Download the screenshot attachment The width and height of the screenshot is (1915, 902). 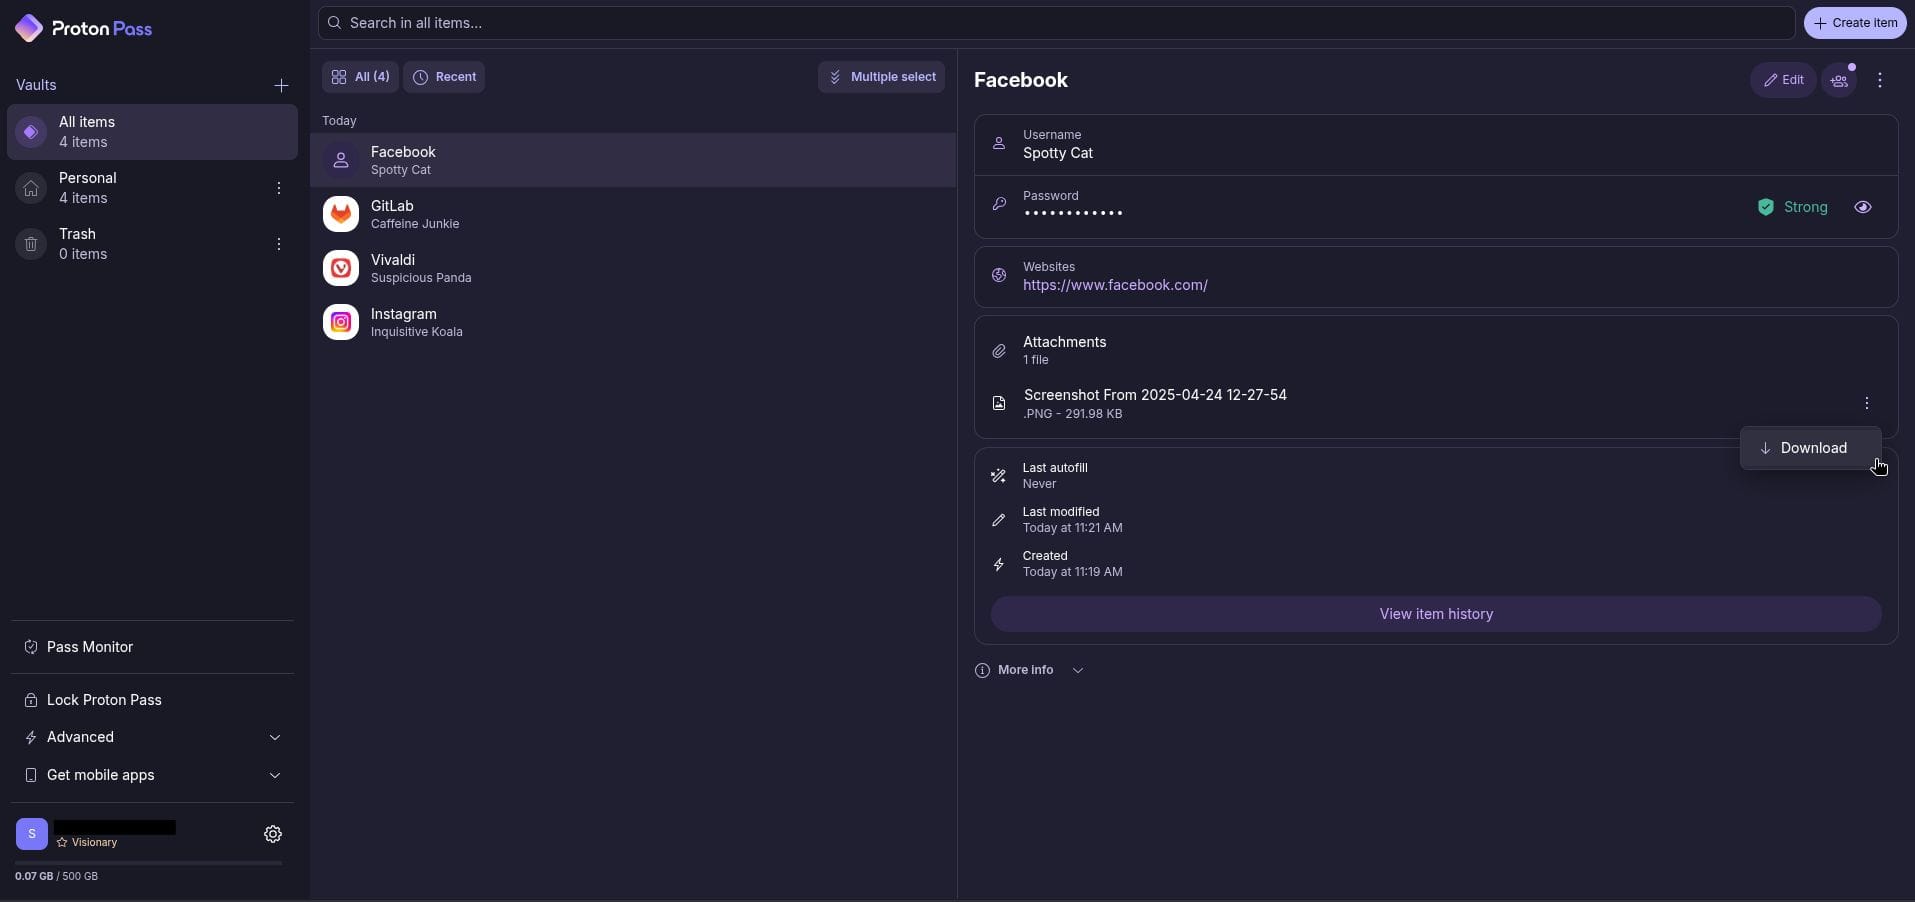point(1811,448)
